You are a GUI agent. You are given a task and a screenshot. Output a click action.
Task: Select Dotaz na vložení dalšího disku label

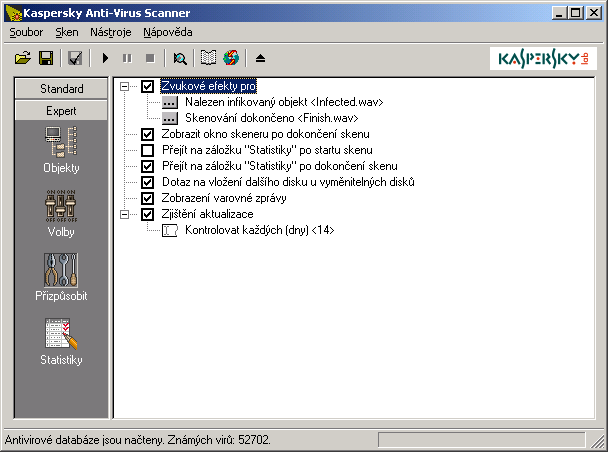tap(288, 182)
